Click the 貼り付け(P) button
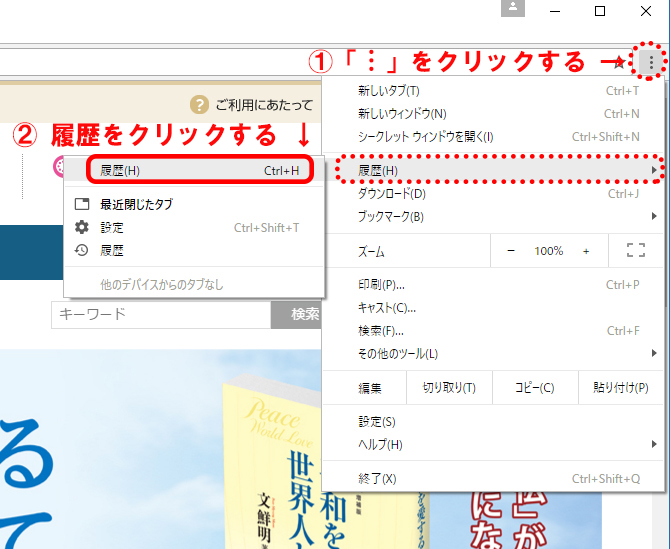The image size is (670, 549). coord(621,388)
